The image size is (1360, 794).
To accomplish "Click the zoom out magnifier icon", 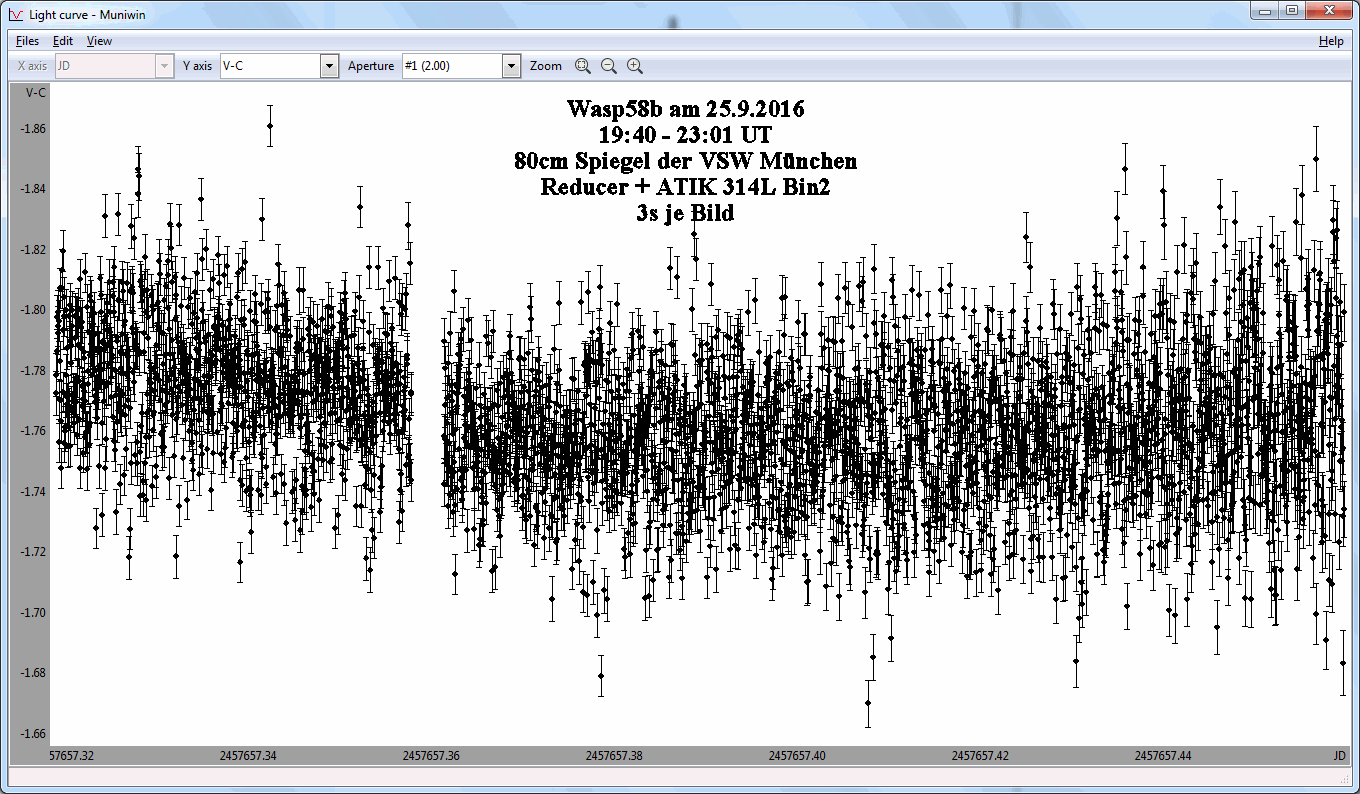I will [608, 66].
